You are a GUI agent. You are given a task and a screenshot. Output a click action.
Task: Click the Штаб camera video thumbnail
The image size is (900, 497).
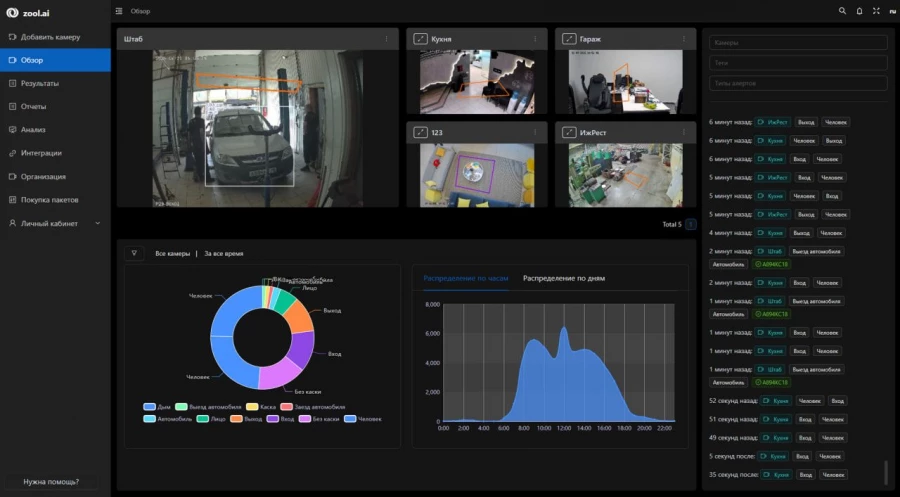[257, 128]
